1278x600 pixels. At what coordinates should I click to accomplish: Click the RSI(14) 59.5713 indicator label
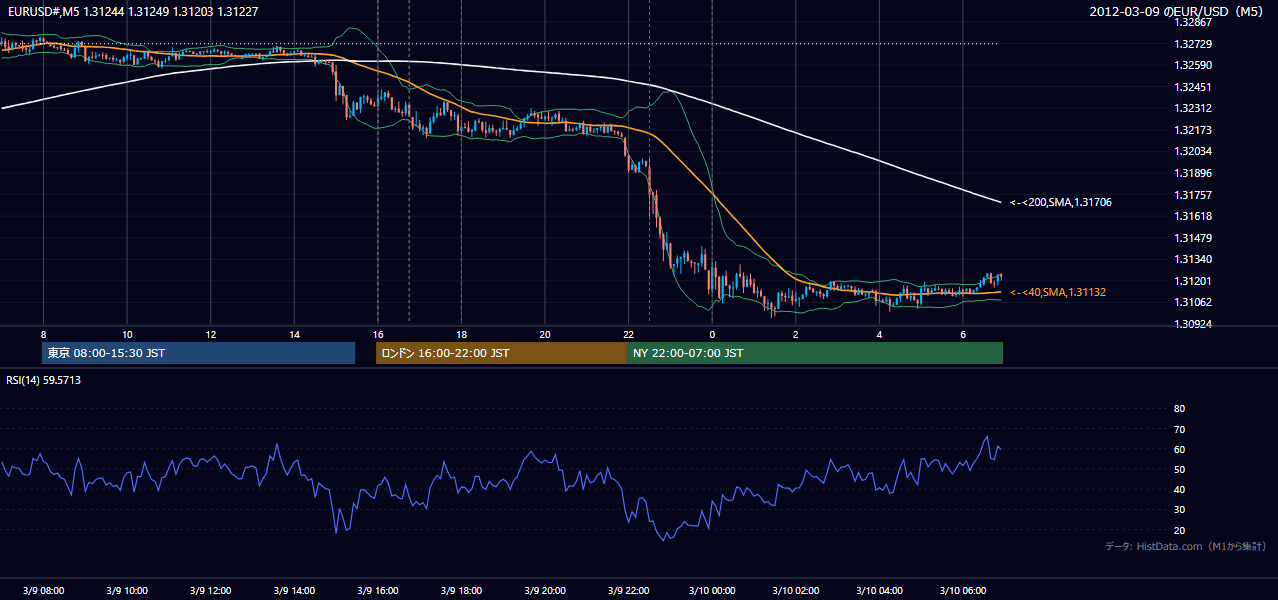point(44,380)
